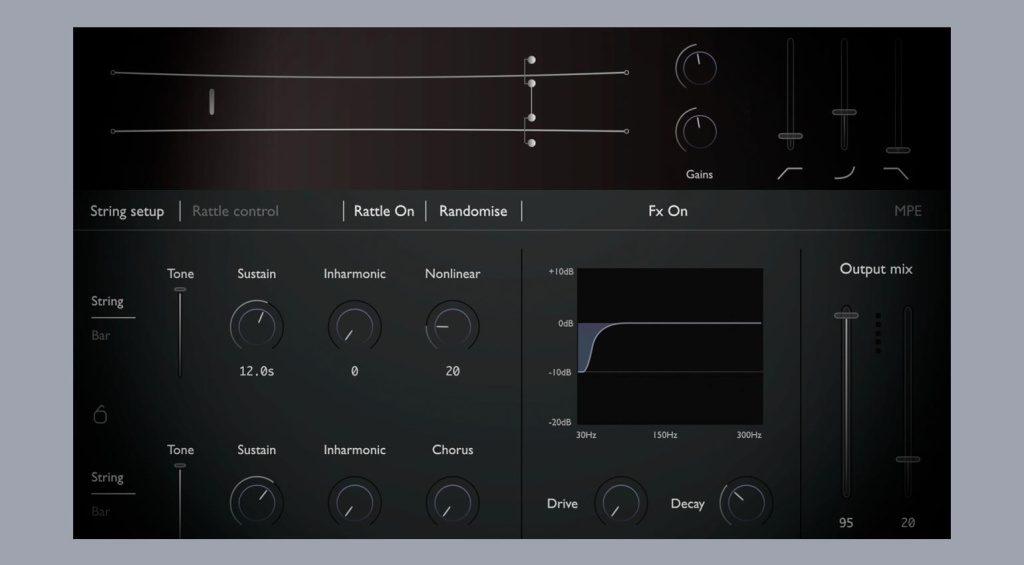Image resolution: width=1024 pixels, height=565 pixels.
Task: Select the low-pass filter shape icon
Action: coord(896,173)
